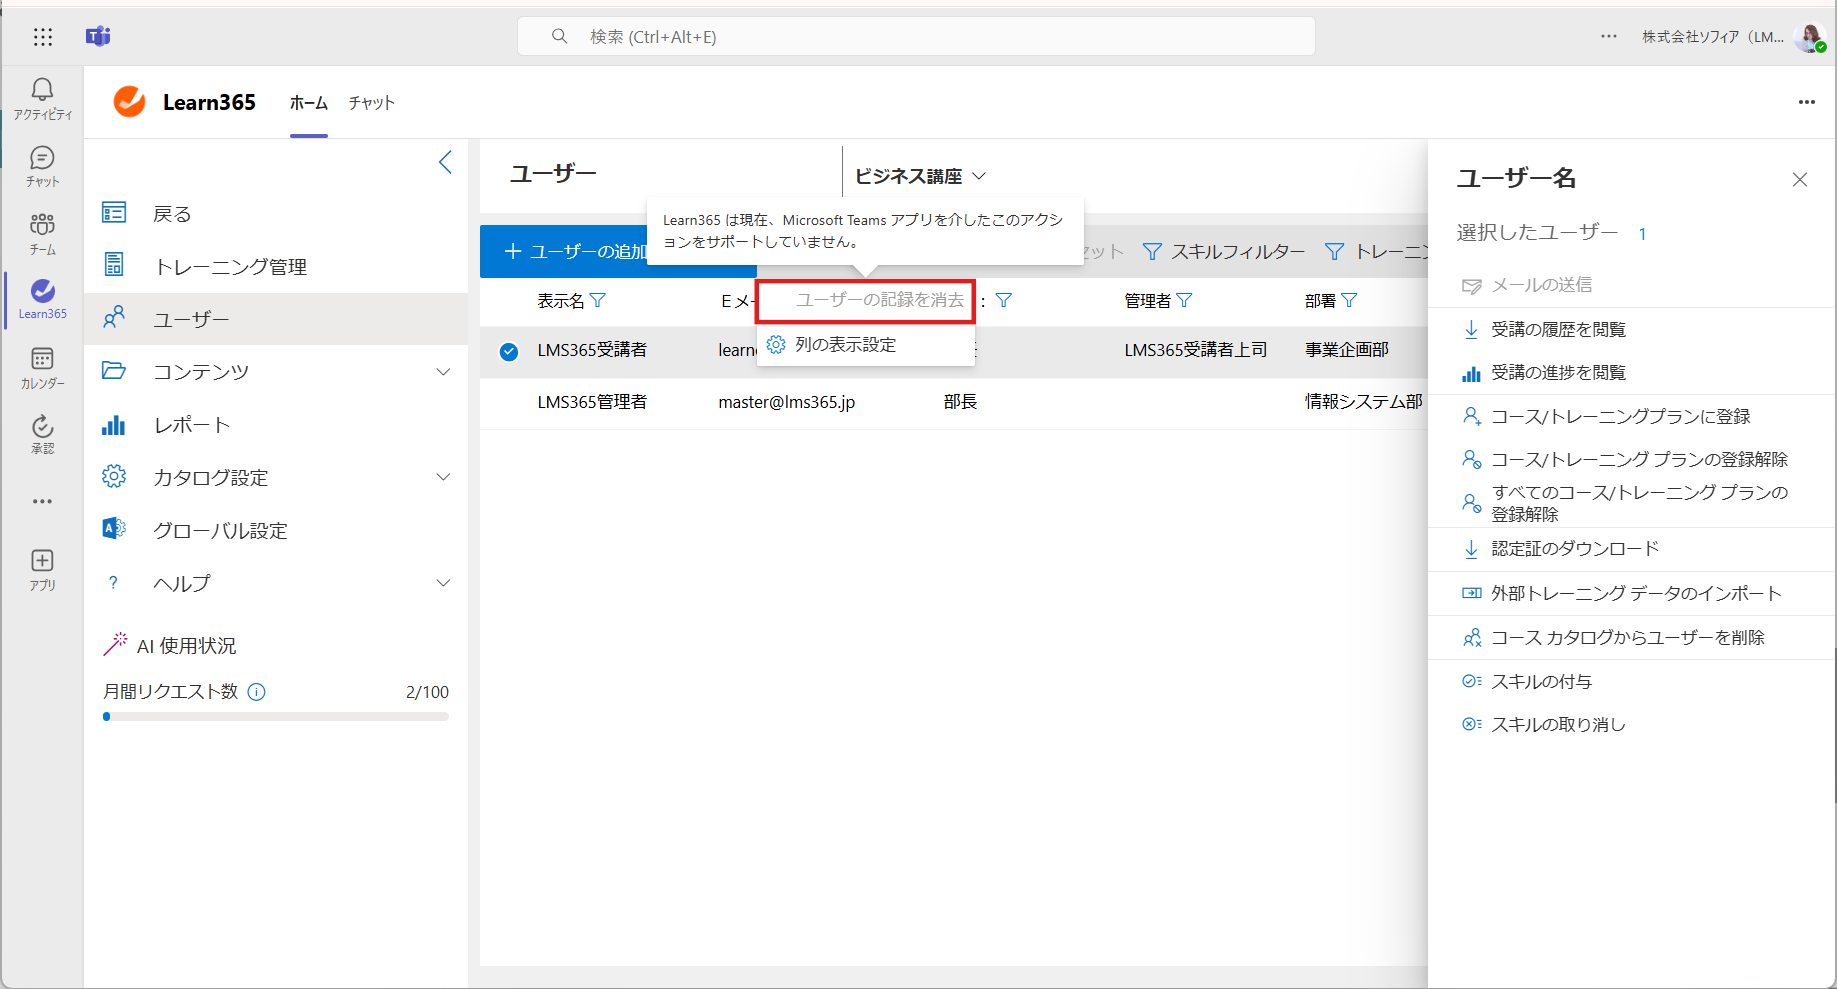This screenshot has height=989, width=1837.
Task: Click the magnifier icon in search bar
Action: pos(560,37)
